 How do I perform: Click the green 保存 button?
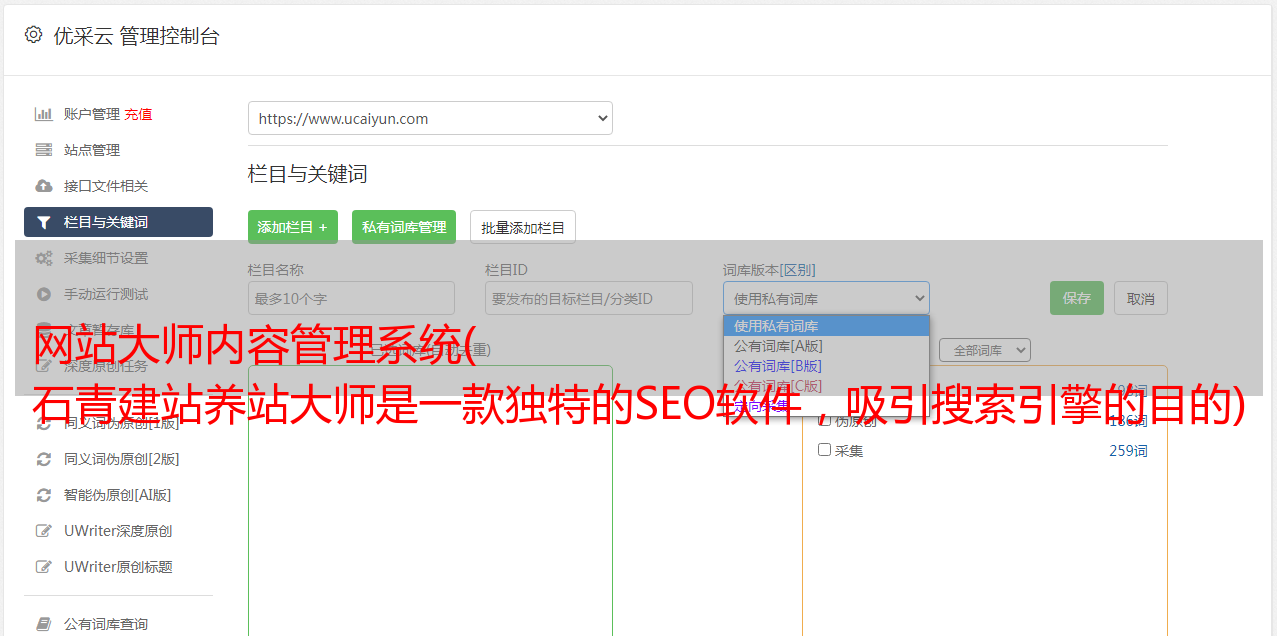1077,298
